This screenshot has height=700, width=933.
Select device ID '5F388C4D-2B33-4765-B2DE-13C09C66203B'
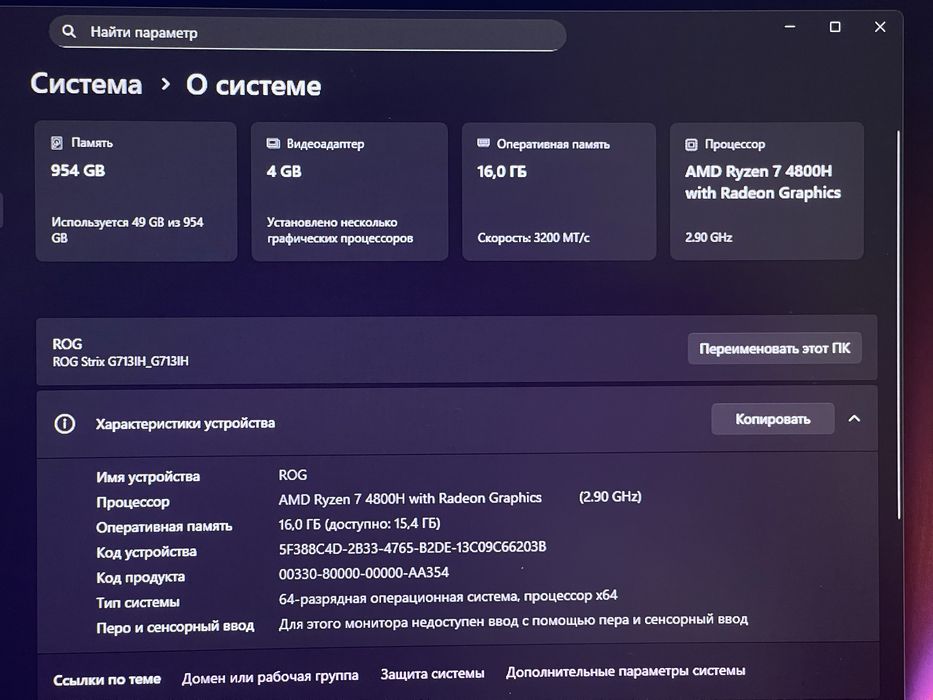[412, 548]
